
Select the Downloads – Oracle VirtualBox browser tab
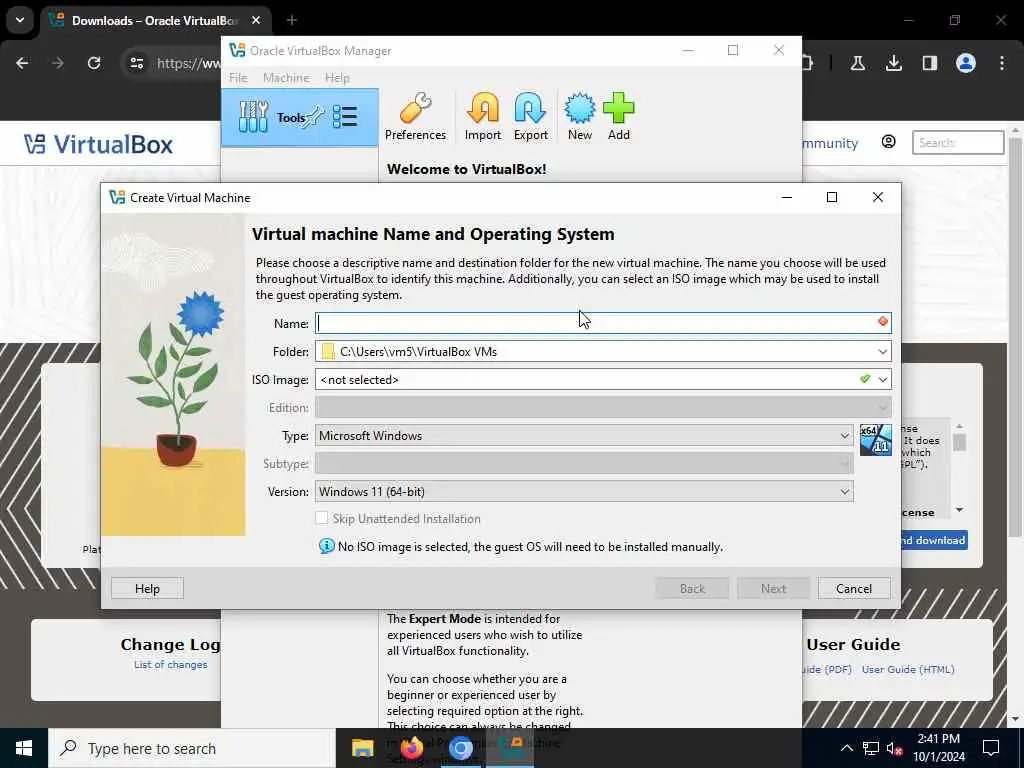coord(157,21)
